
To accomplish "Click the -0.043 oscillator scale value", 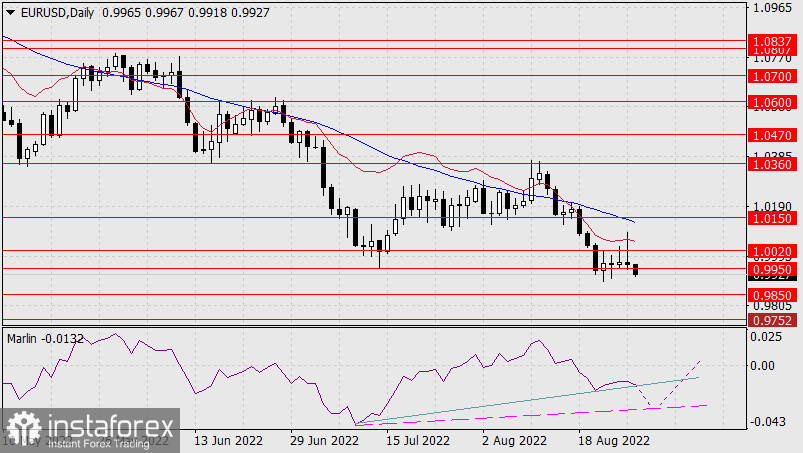I will 767,422.
